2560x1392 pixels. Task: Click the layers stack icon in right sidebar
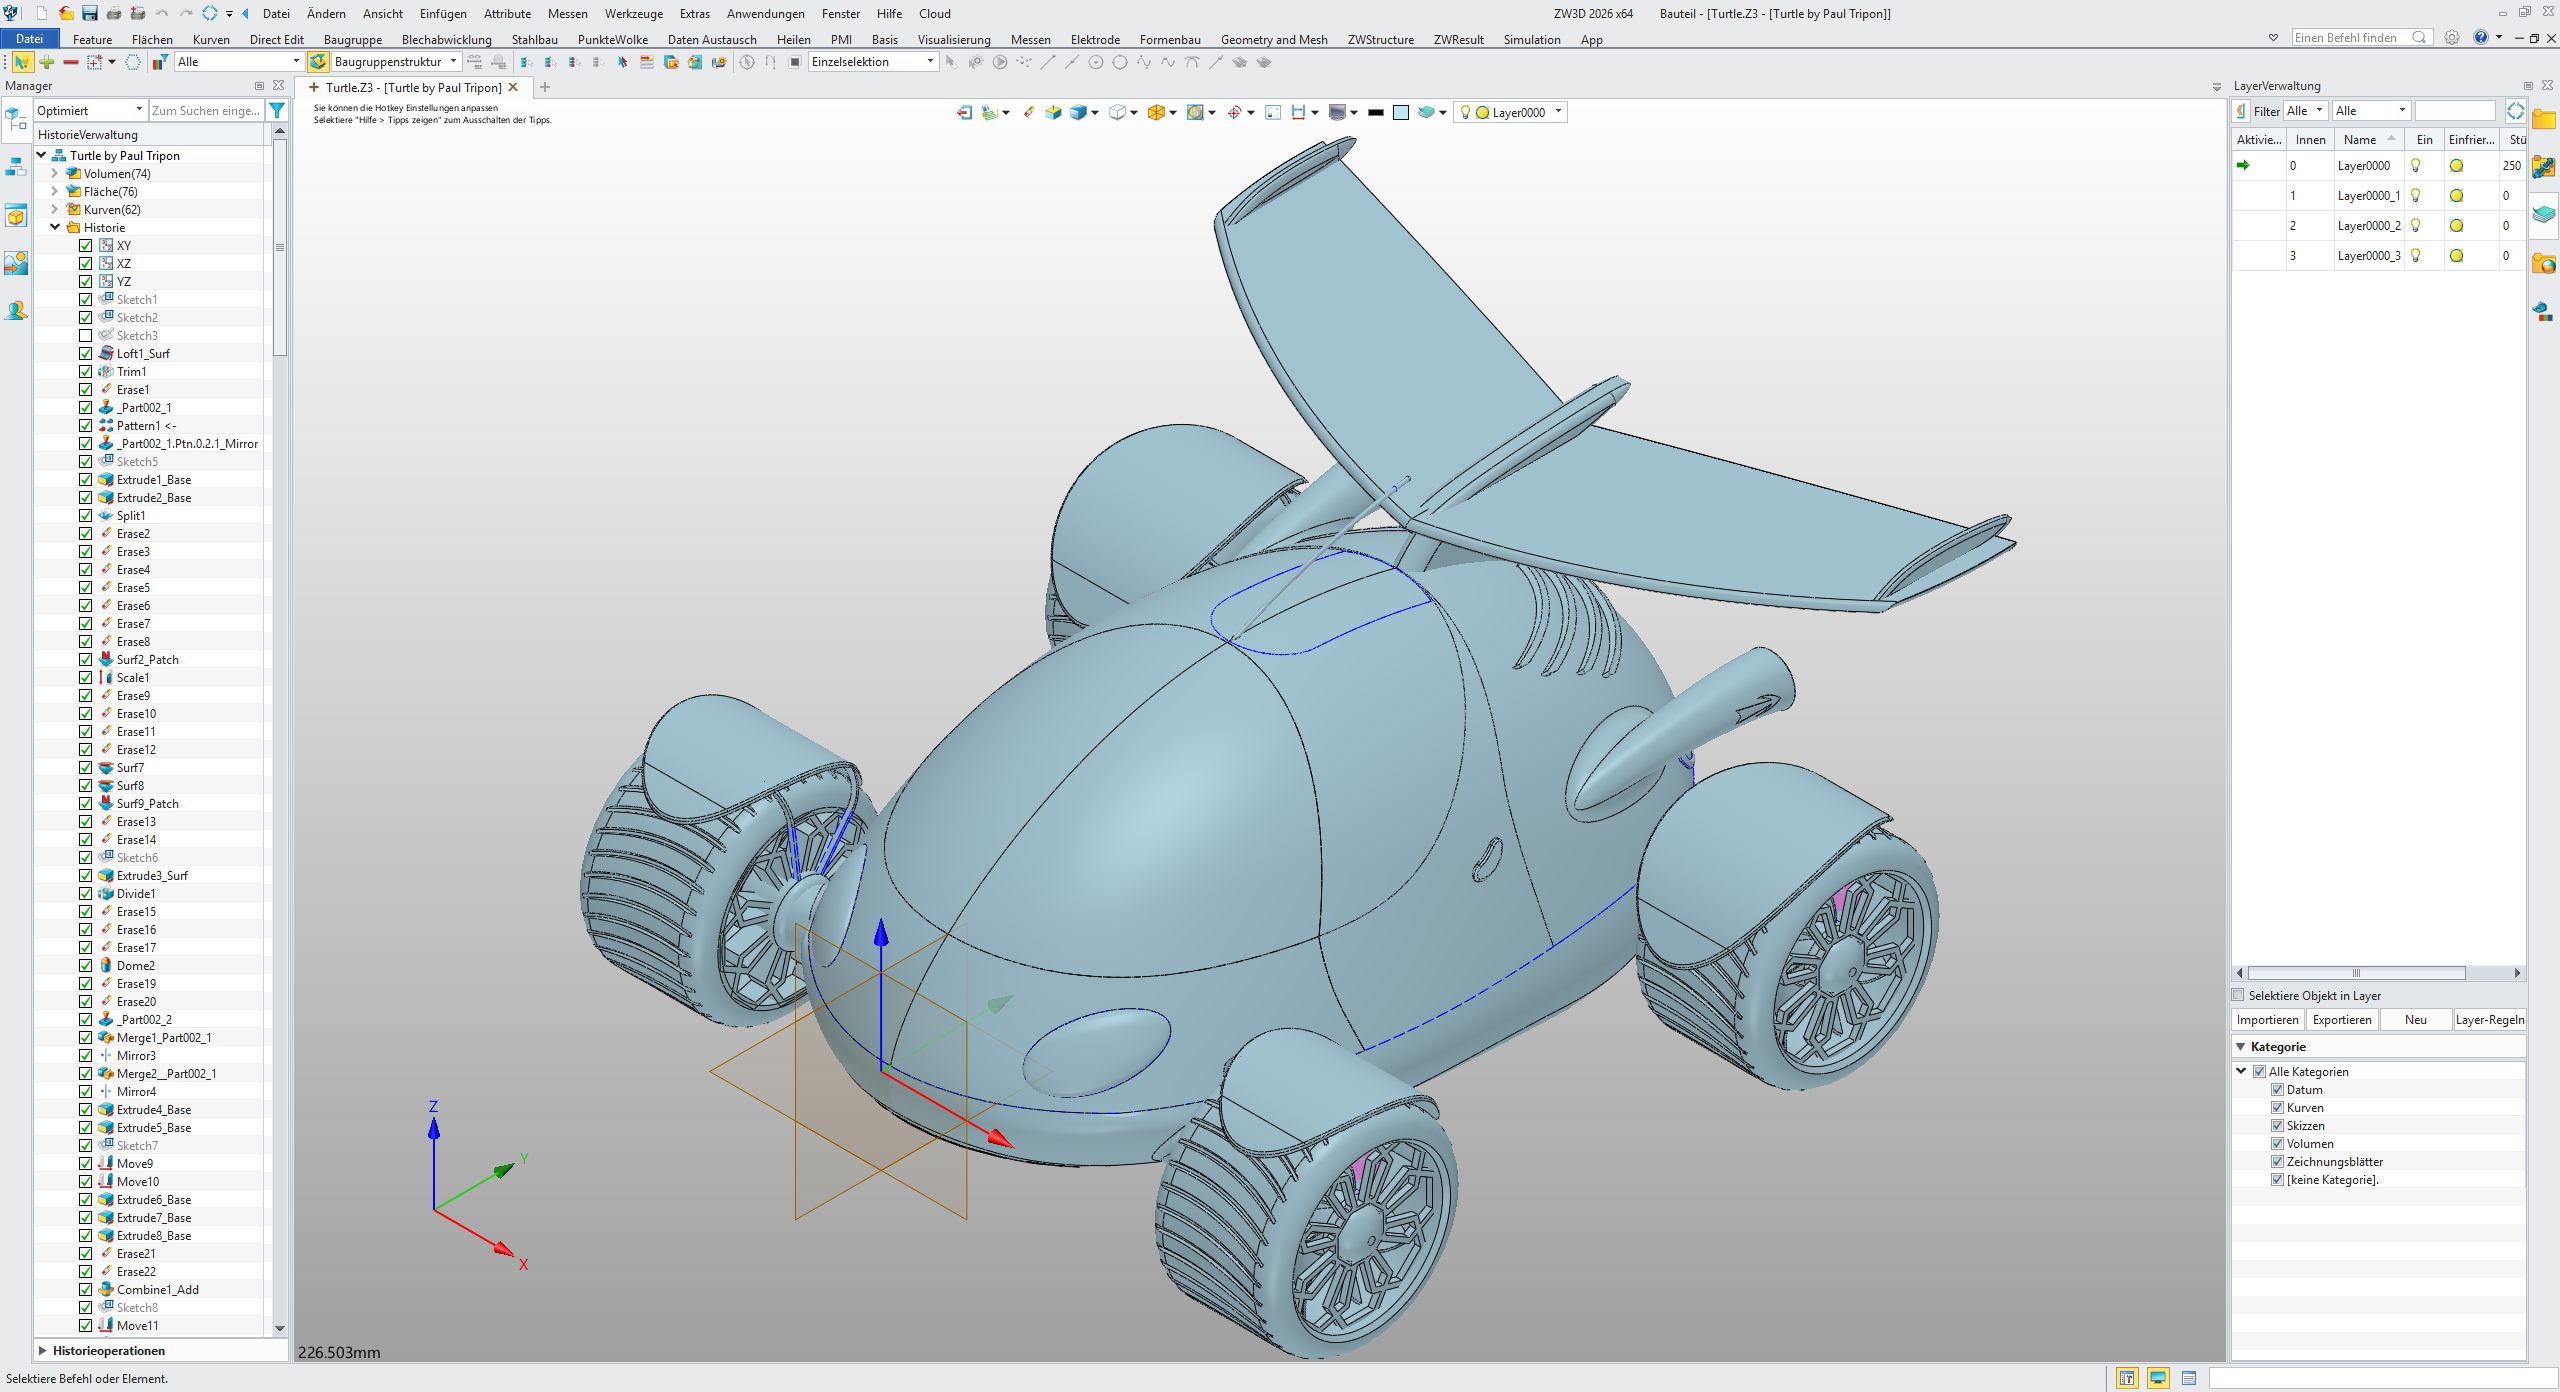point(2544,214)
